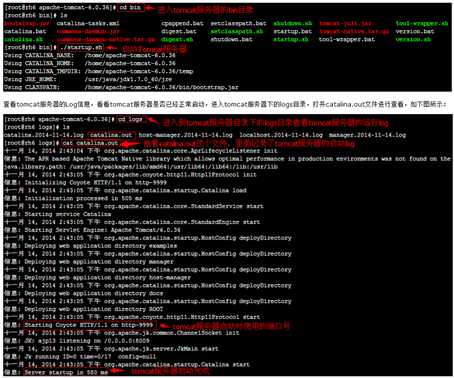Click the green digest.sh file name
Screen dimensions: 454x378
pyautogui.click(x=177, y=39)
